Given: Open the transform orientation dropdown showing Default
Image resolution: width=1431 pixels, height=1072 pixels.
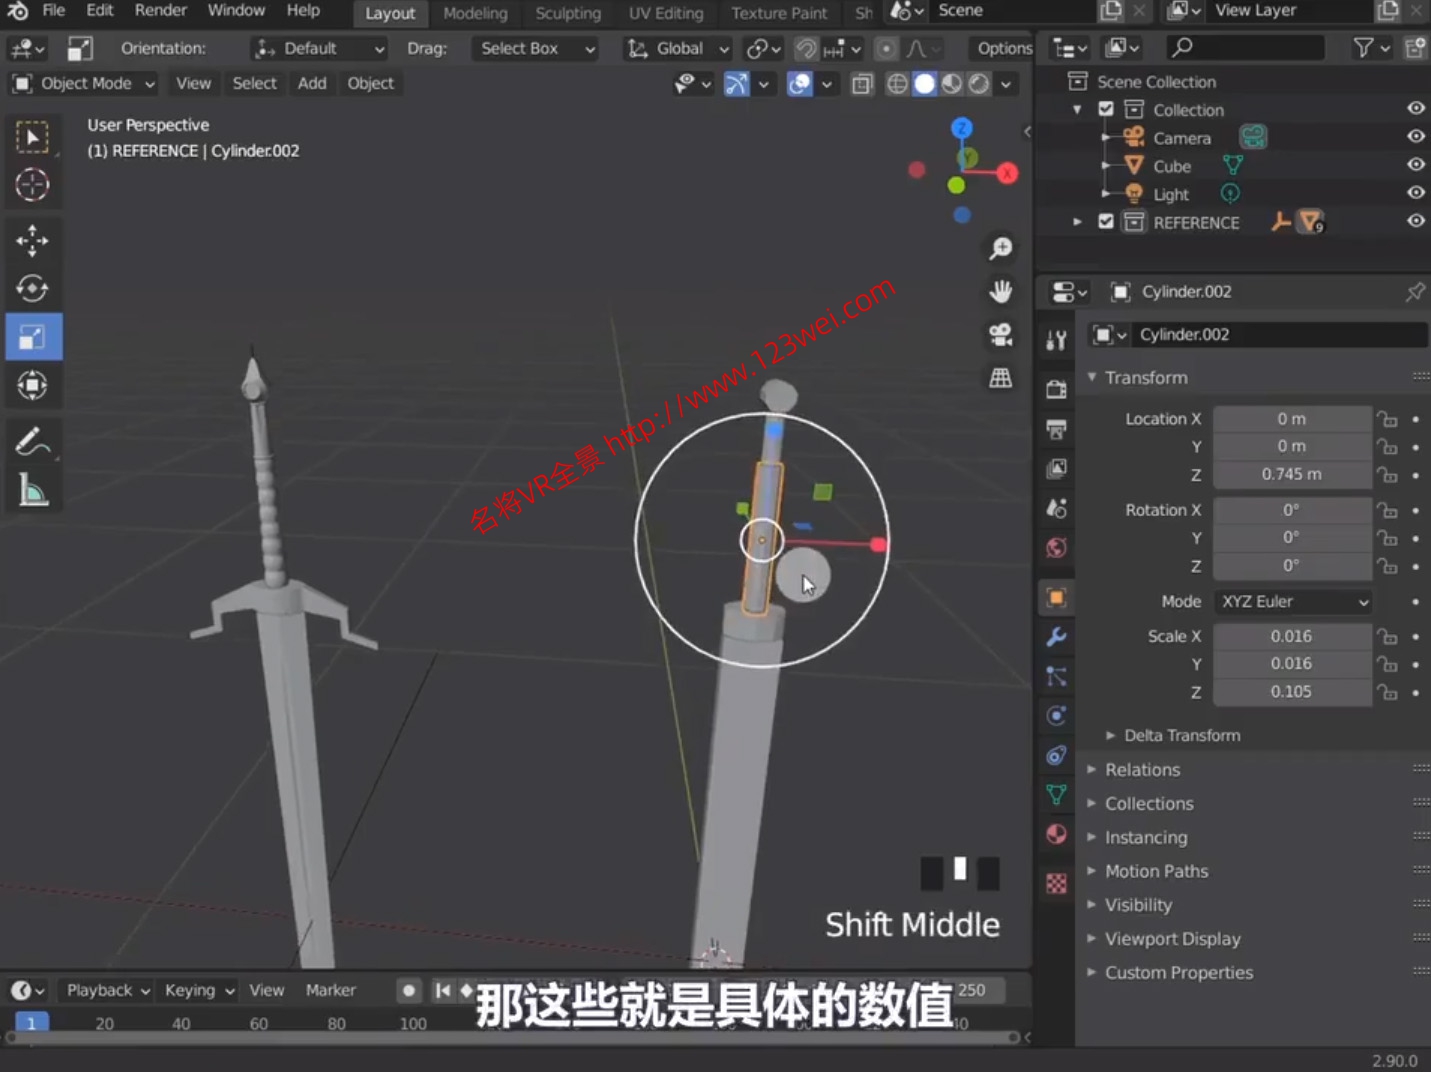Looking at the screenshot, I should (x=318, y=48).
